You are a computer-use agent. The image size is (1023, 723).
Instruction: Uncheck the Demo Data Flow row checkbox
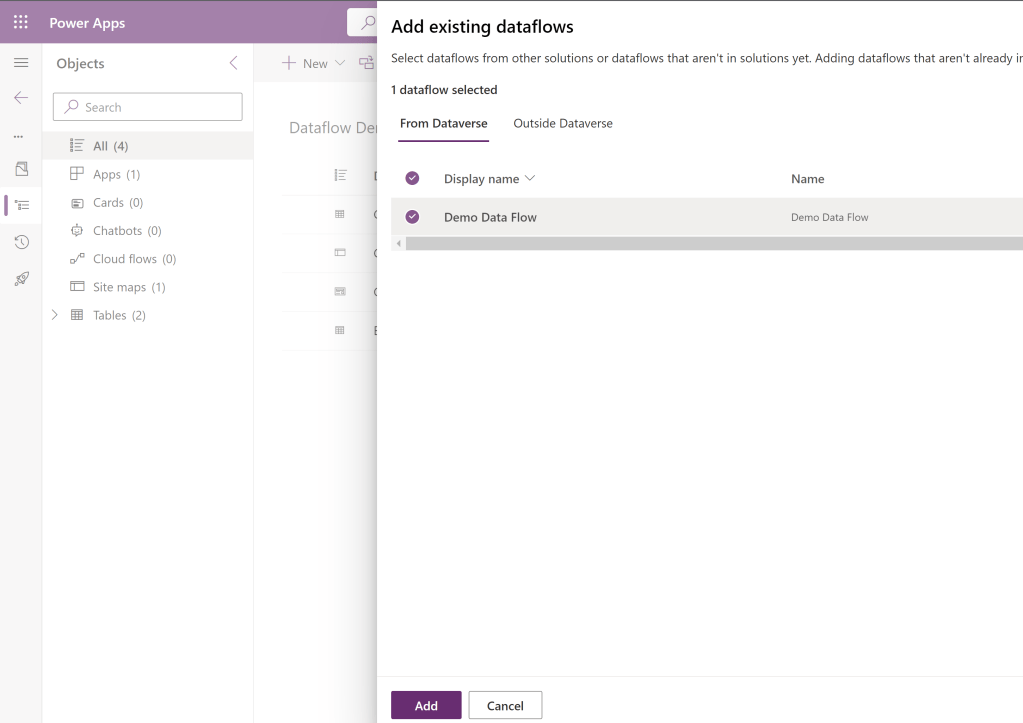coord(412,217)
